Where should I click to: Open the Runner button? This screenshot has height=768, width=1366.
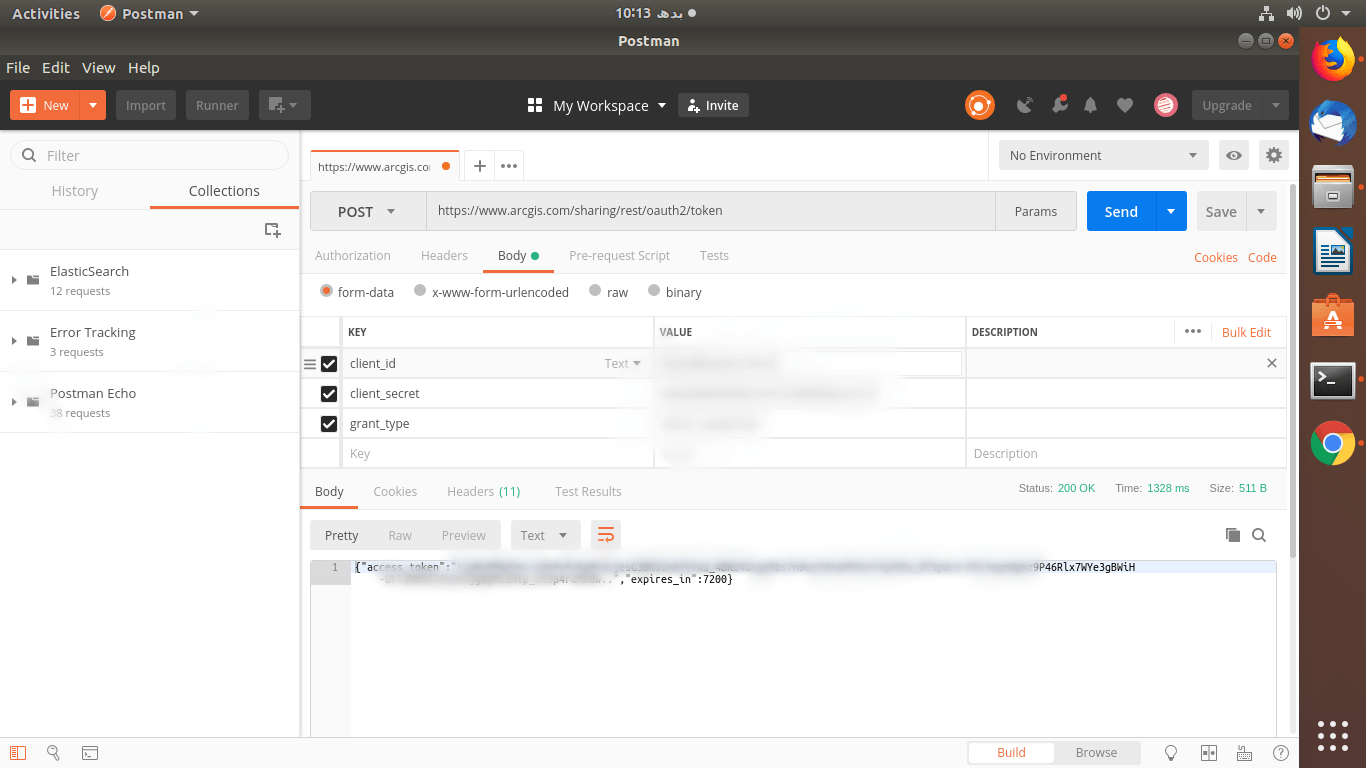pyautogui.click(x=217, y=105)
